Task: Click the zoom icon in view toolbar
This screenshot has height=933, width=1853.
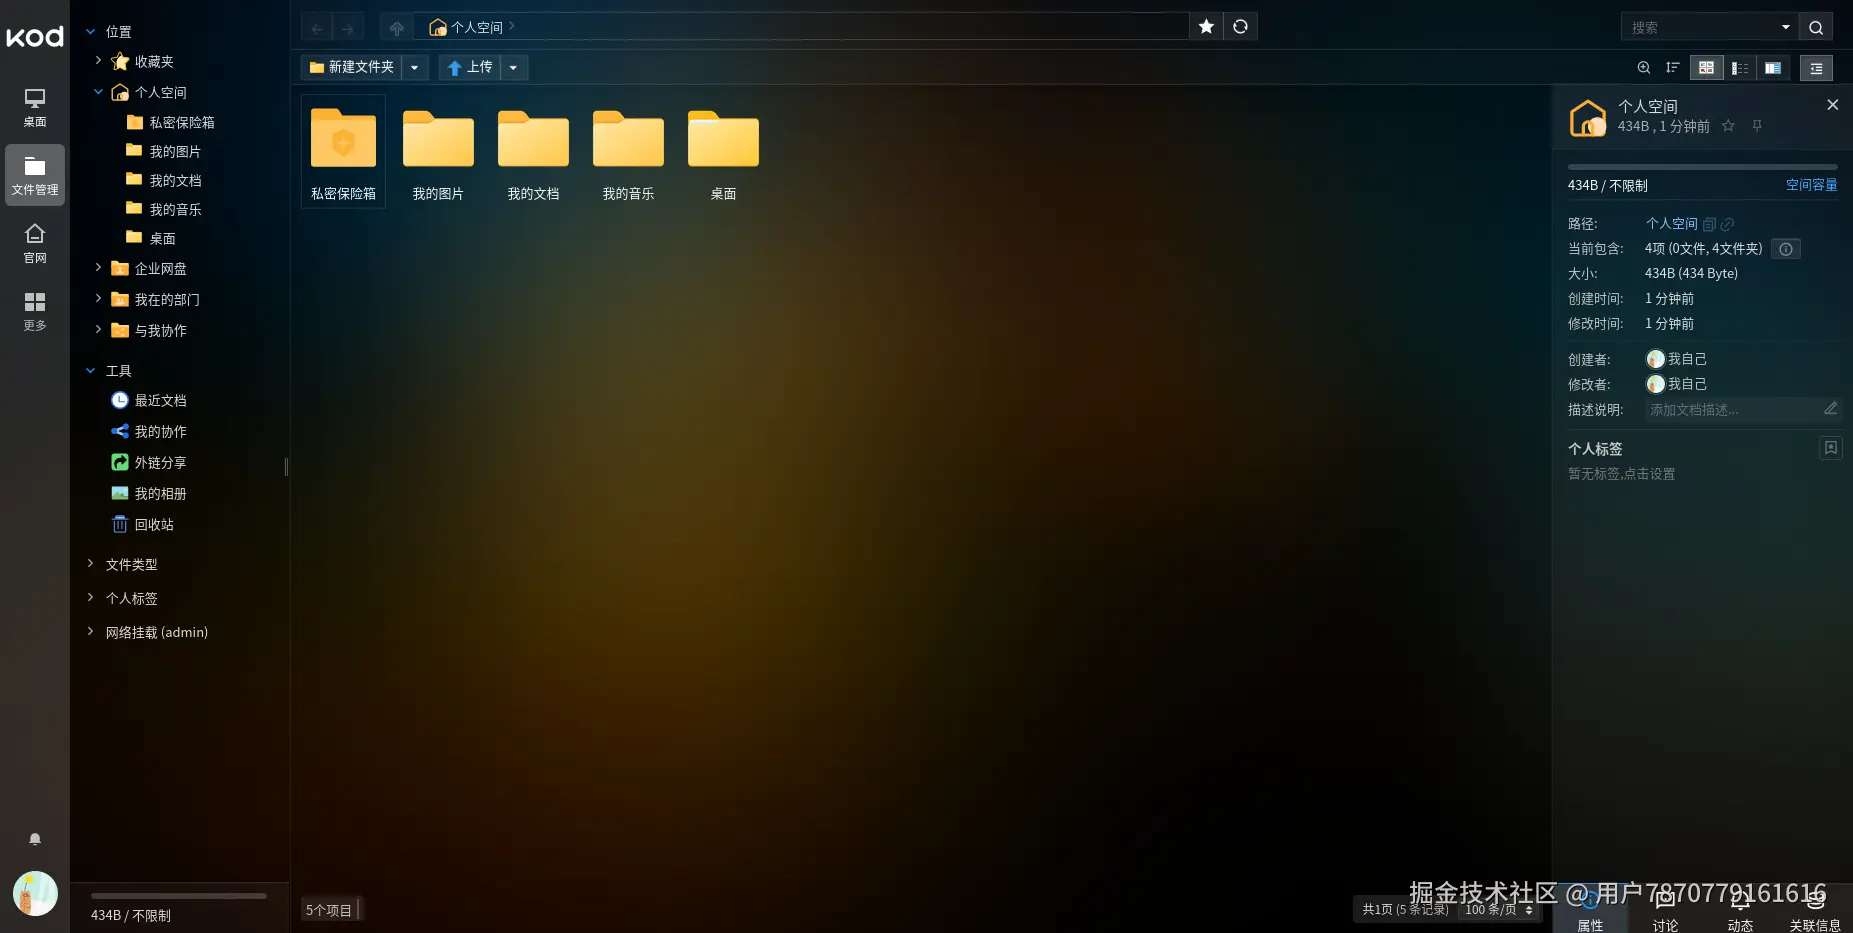Action: pos(1643,68)
